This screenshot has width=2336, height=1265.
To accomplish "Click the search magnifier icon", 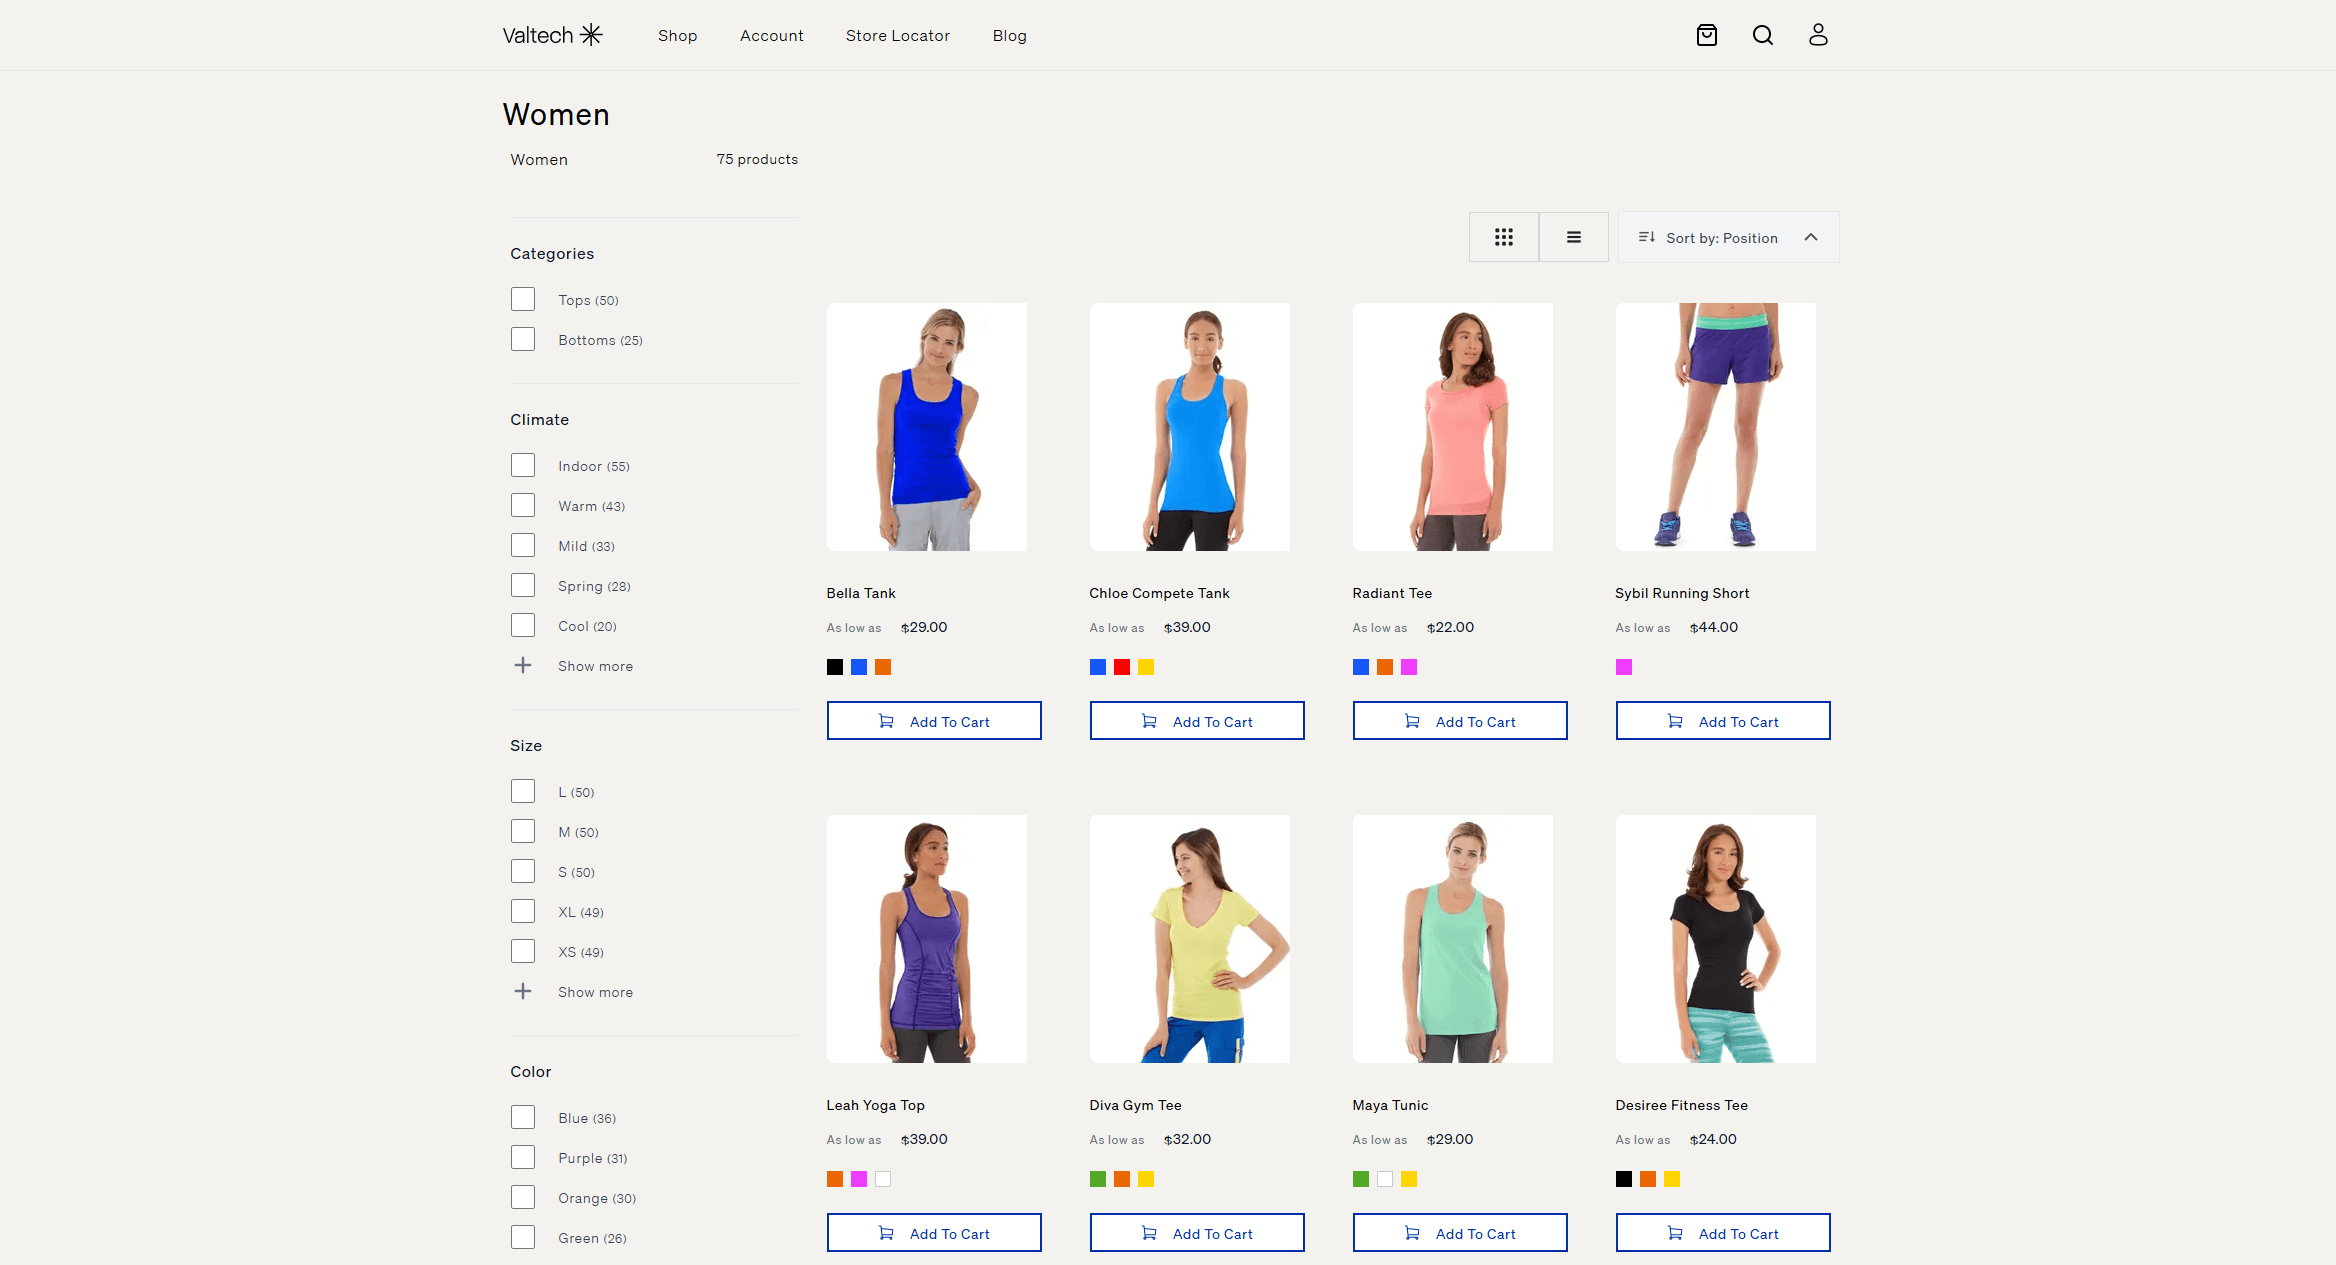I will tap(1763, 35).
